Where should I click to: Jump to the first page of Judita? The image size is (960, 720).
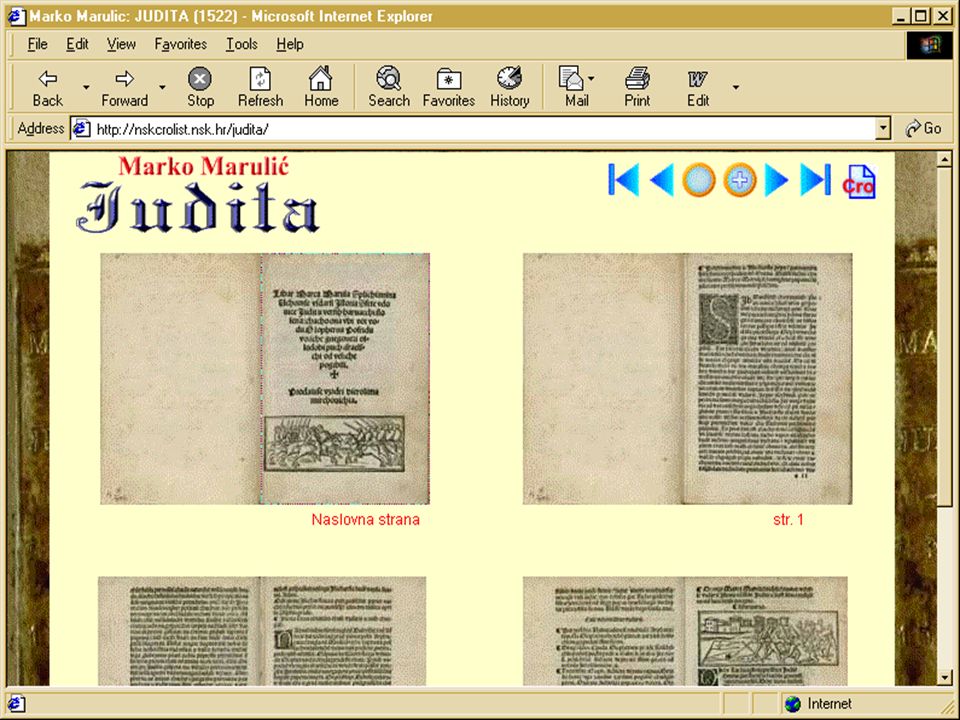[x=624, y=179]
